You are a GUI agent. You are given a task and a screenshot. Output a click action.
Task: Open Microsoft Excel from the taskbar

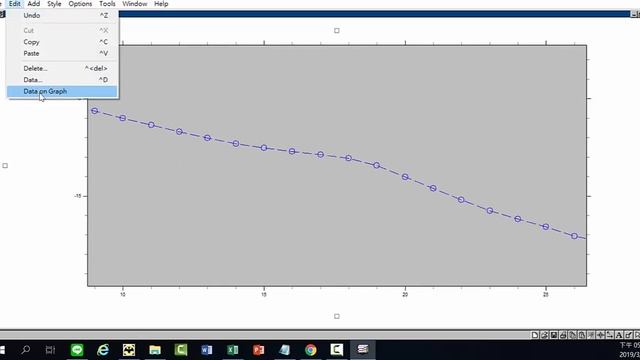click(x=233, y=350)
